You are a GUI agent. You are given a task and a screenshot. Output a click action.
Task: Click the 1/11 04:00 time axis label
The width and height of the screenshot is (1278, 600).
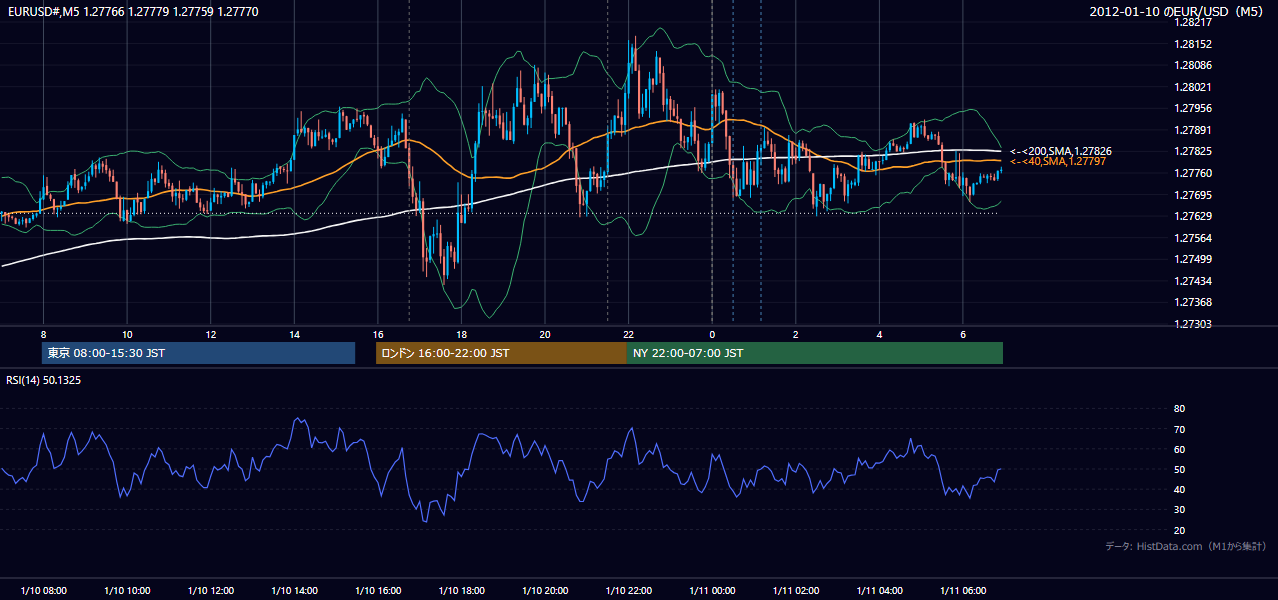880,591
